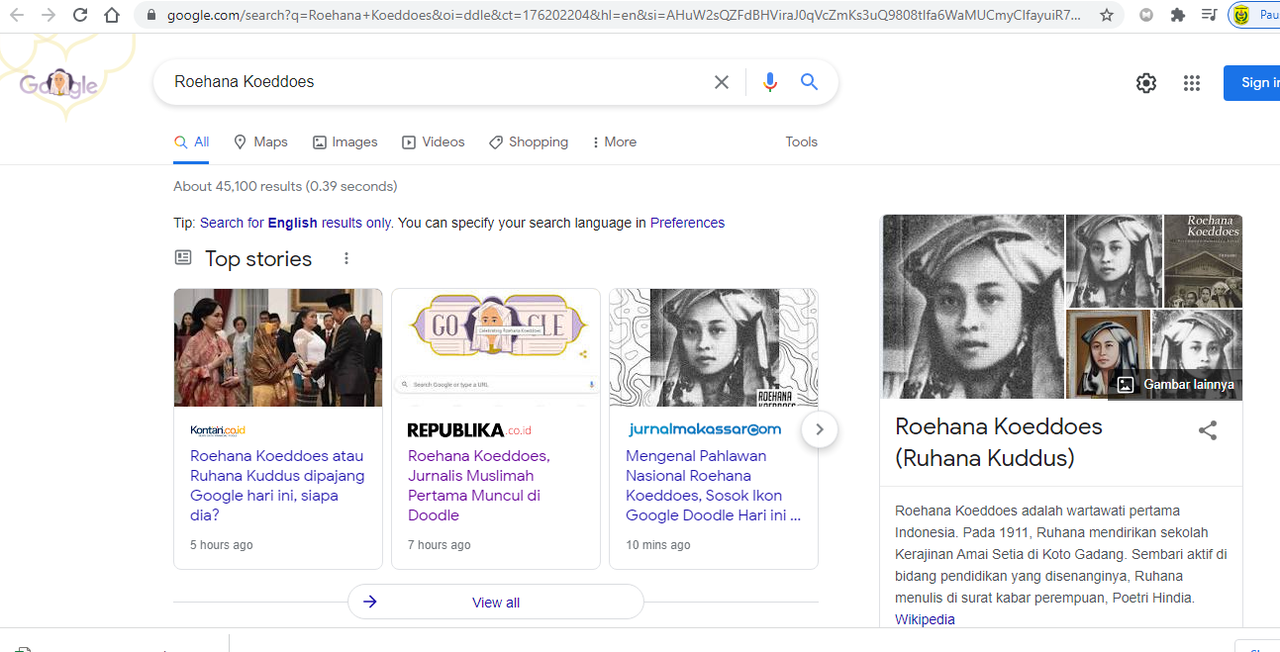Click the 10 mins ago timestamp
Screen dimensions: 1280x652
(658, 545)
